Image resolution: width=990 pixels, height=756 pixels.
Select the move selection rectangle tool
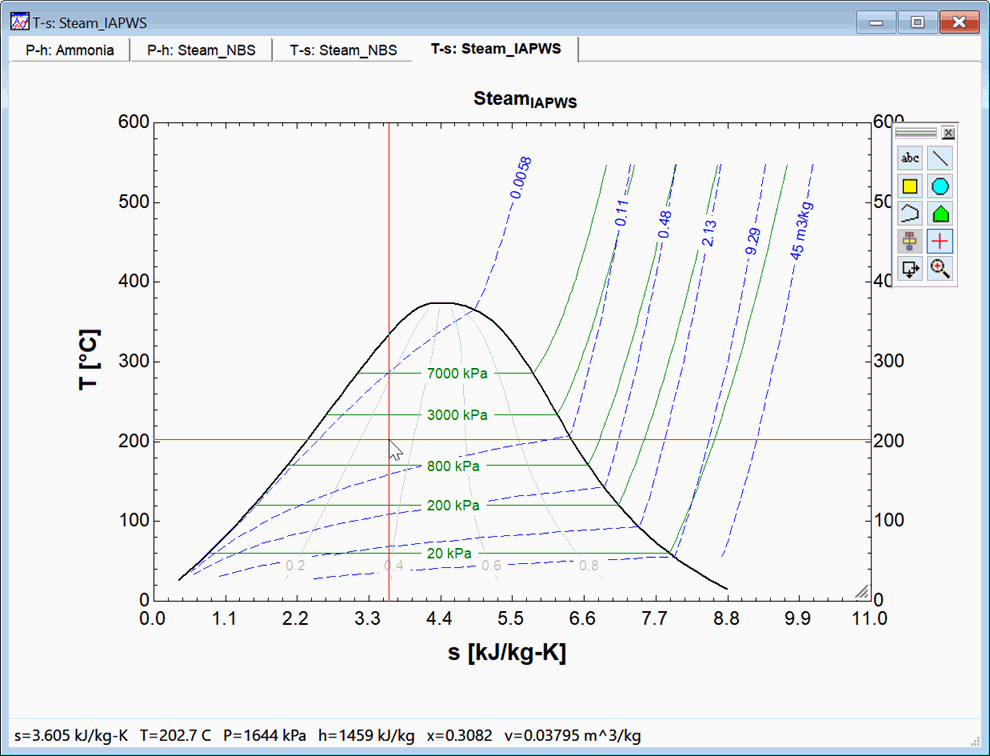(x=910, y=268)
